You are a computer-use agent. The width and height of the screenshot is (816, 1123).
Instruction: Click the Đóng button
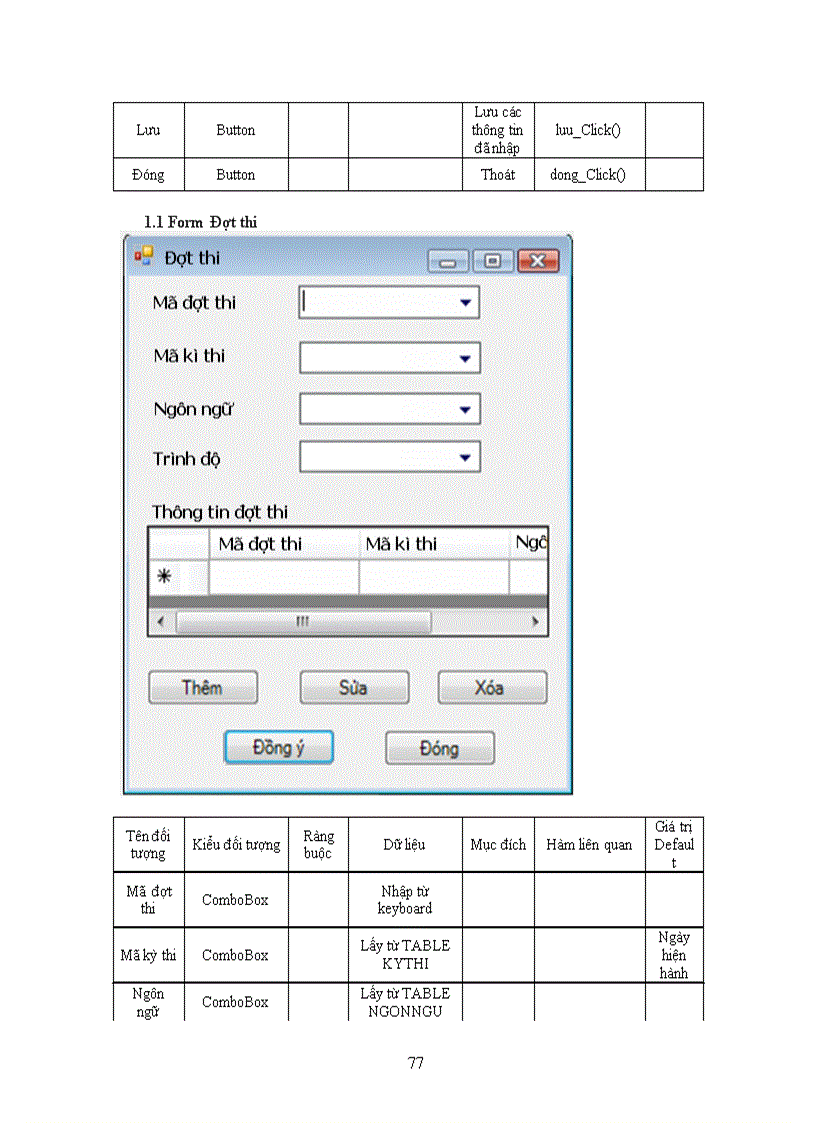[439, 747]
